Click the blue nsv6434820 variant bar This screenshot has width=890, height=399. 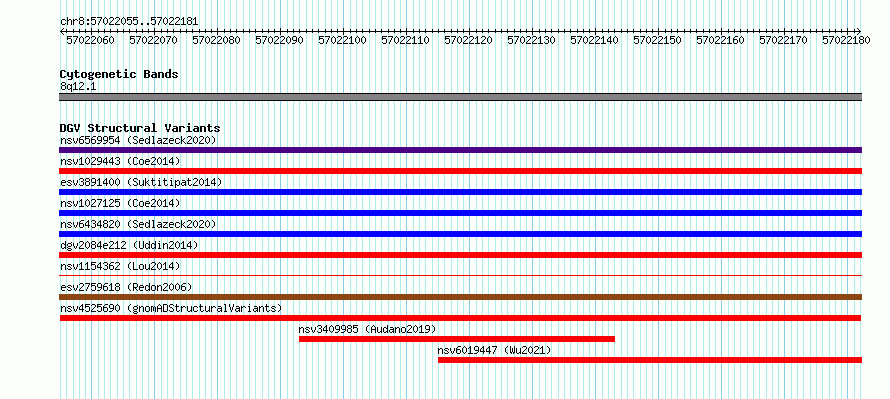tap(460, 234)
